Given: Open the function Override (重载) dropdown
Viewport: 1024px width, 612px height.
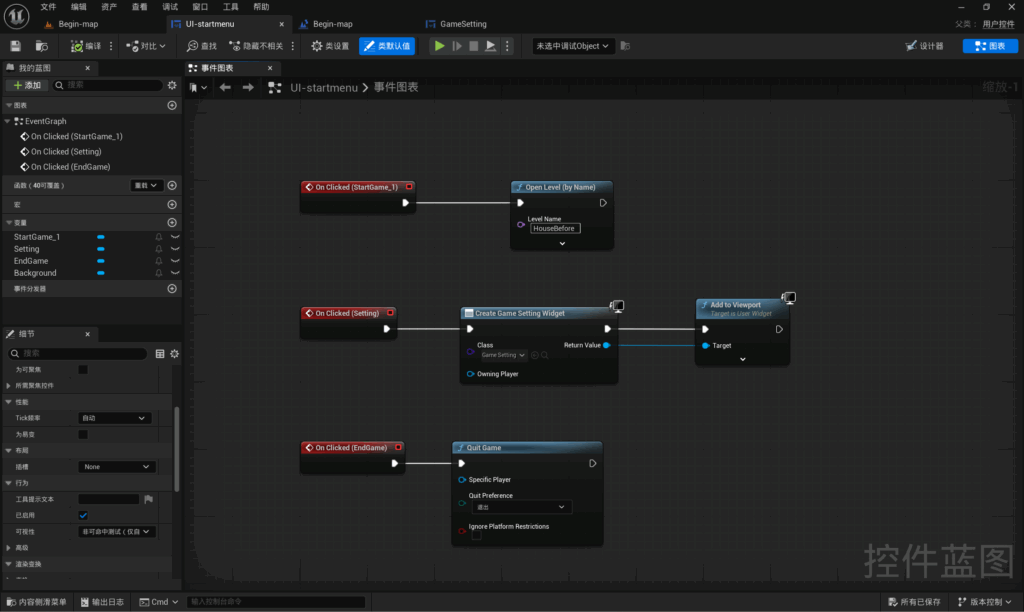Looking at the screenshot, I should [x=146, y=185].
